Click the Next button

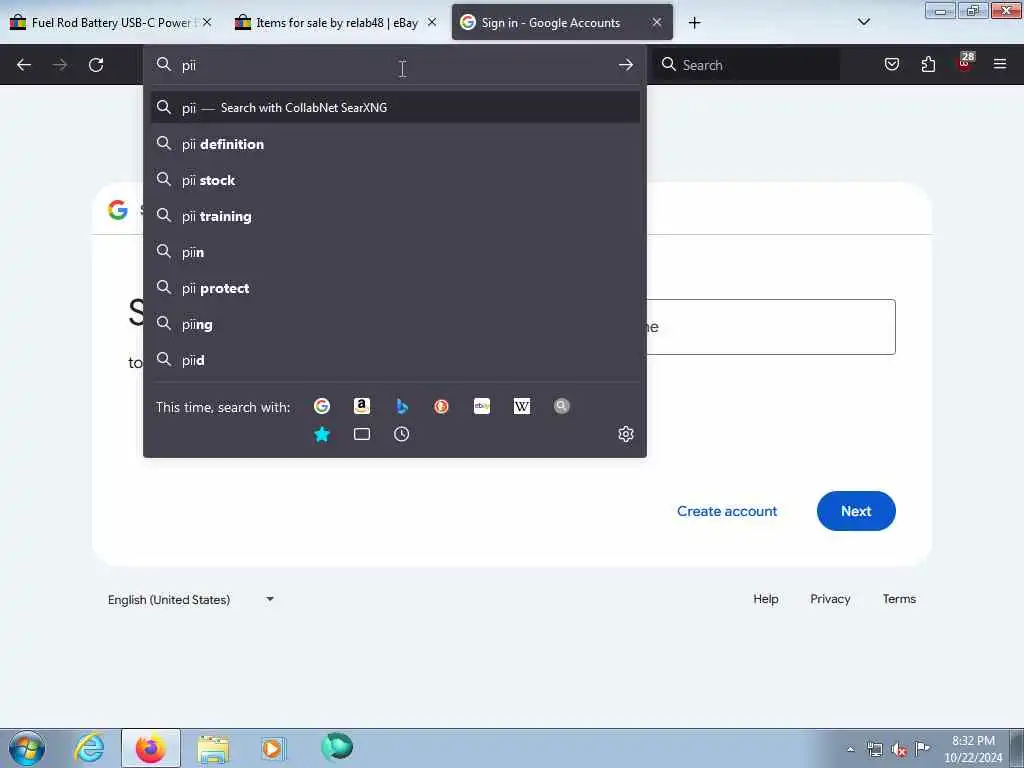[856, 511]
